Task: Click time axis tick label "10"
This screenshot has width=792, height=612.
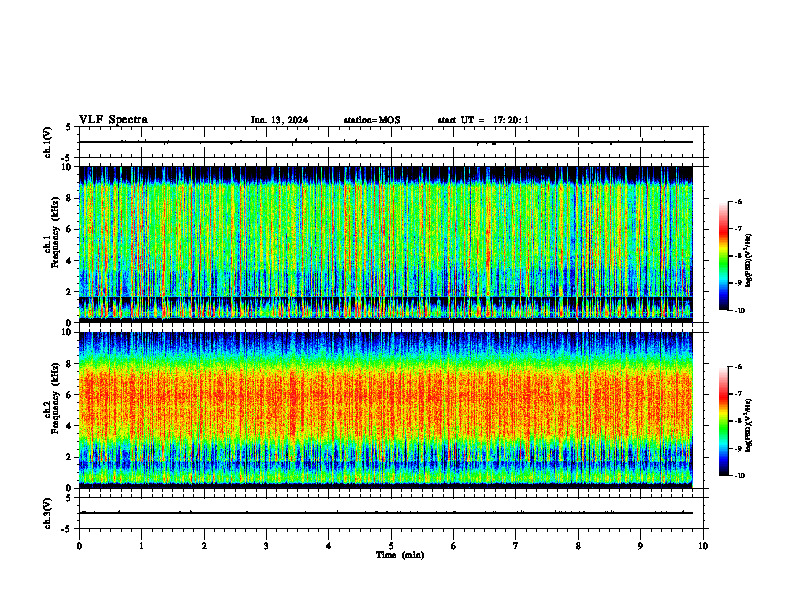Action: point(703,546)
